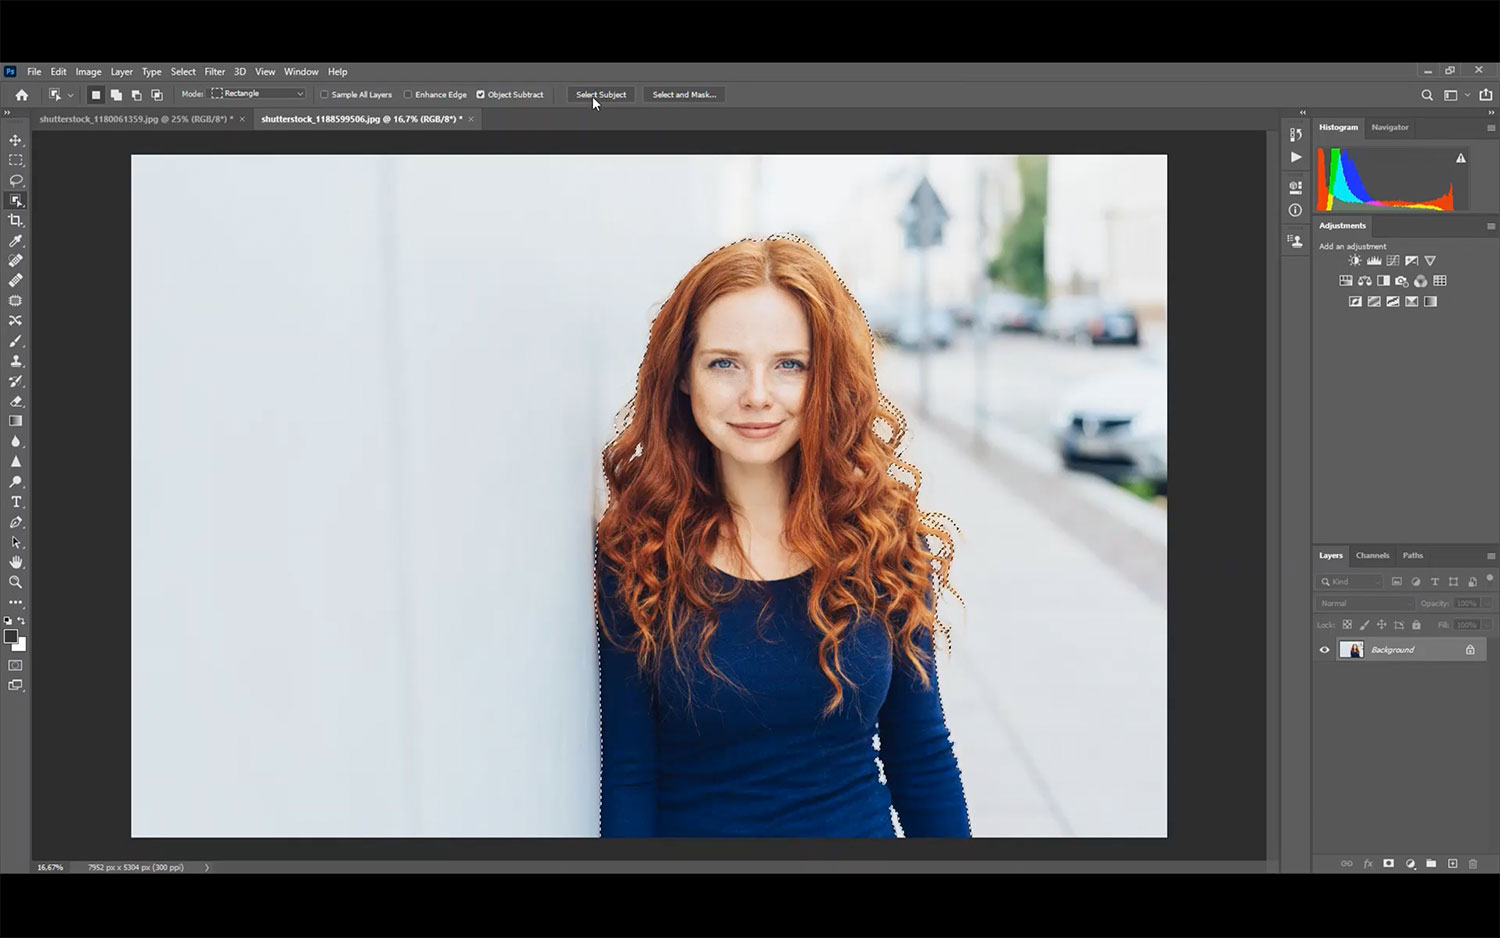Viewport: 1500px width, 938px height.
Task: Switch to the Channels tab
Action: (x=1372, y=556)
